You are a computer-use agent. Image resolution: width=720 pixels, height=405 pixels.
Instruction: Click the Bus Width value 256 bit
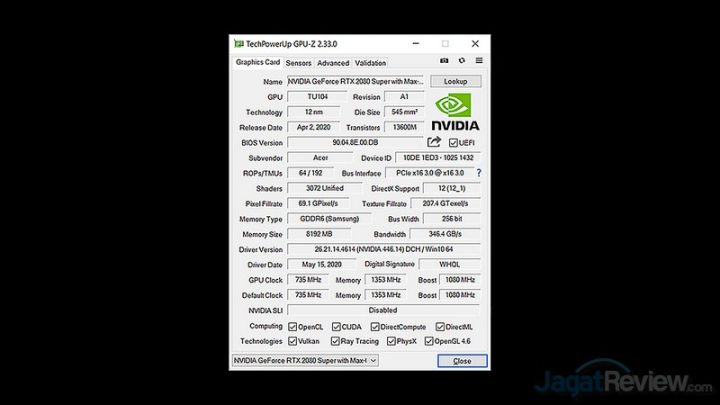[452, 219]
